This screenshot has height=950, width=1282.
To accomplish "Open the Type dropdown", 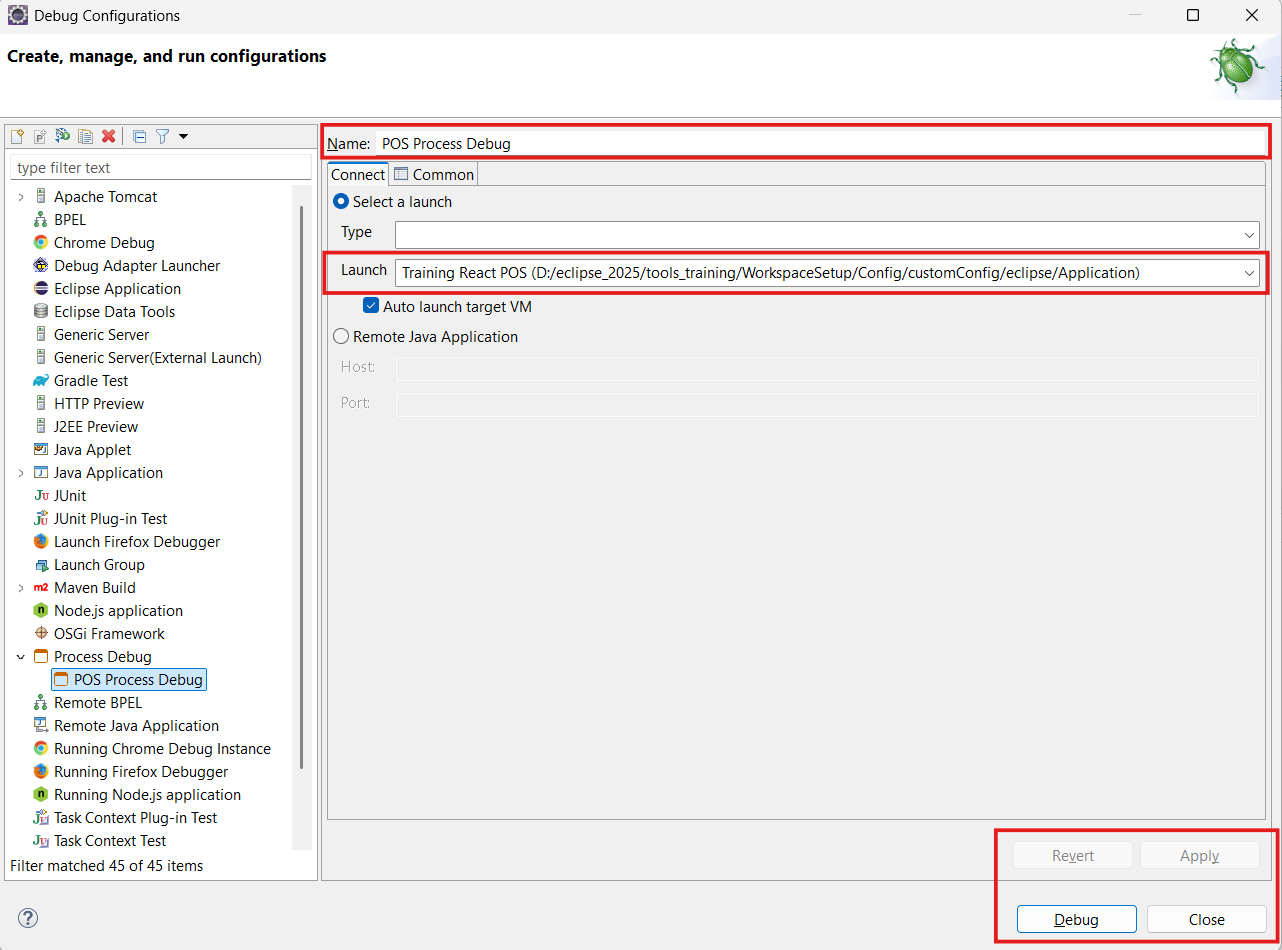I will (1249, 234).
